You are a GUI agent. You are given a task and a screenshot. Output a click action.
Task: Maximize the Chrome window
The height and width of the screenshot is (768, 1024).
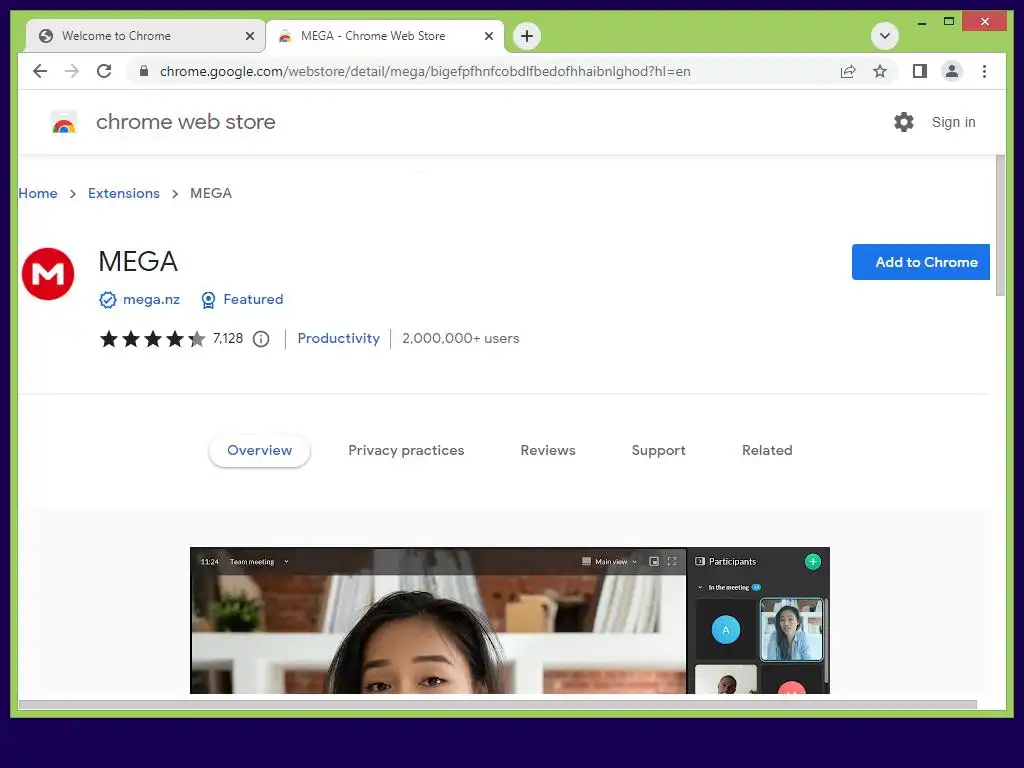pos(949,22)
